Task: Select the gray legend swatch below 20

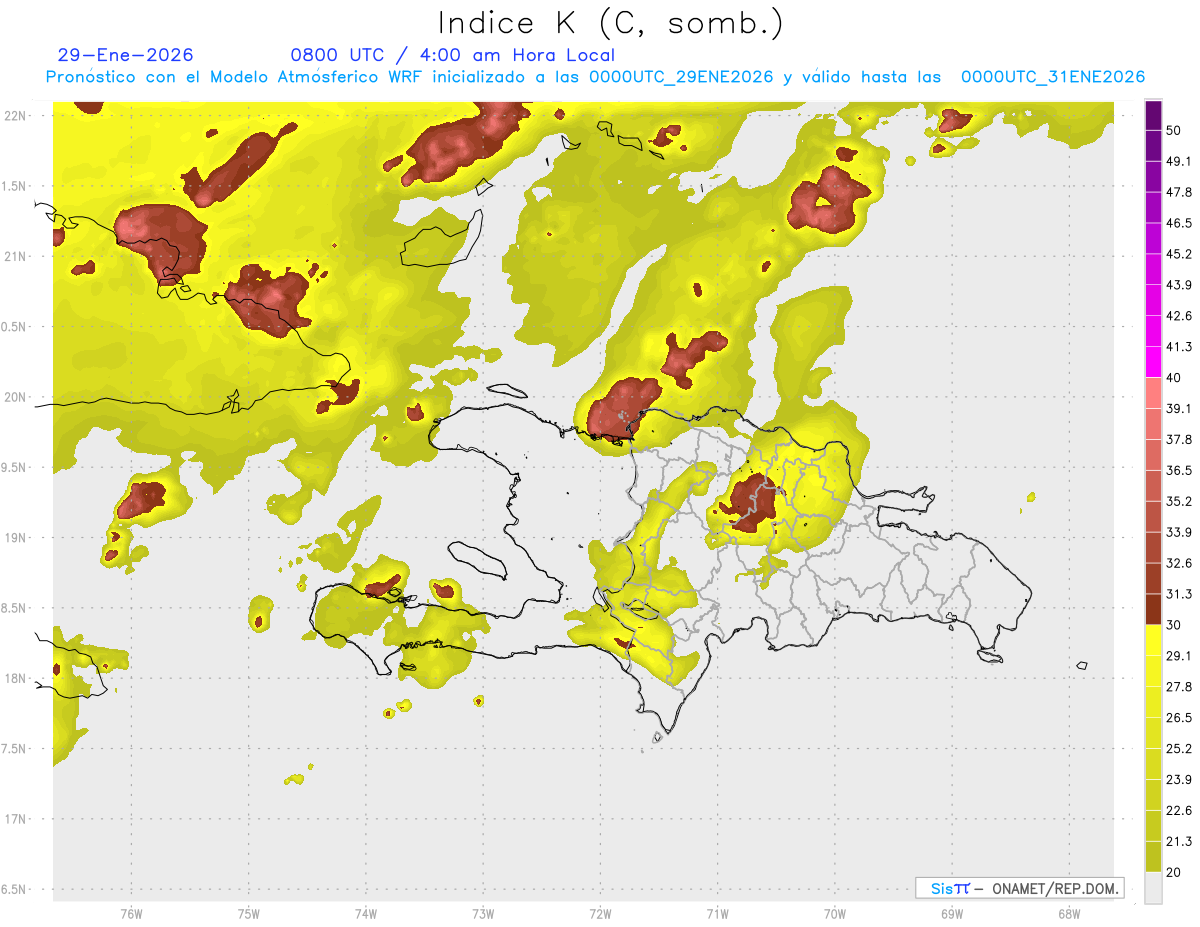Action: 1153,887
